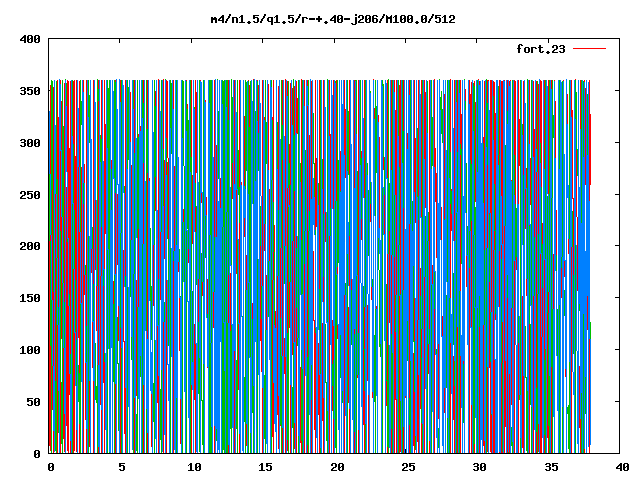Screen dimensions: 640x480
Task: Click y-axis label 200
Action: tap(30, 246)
